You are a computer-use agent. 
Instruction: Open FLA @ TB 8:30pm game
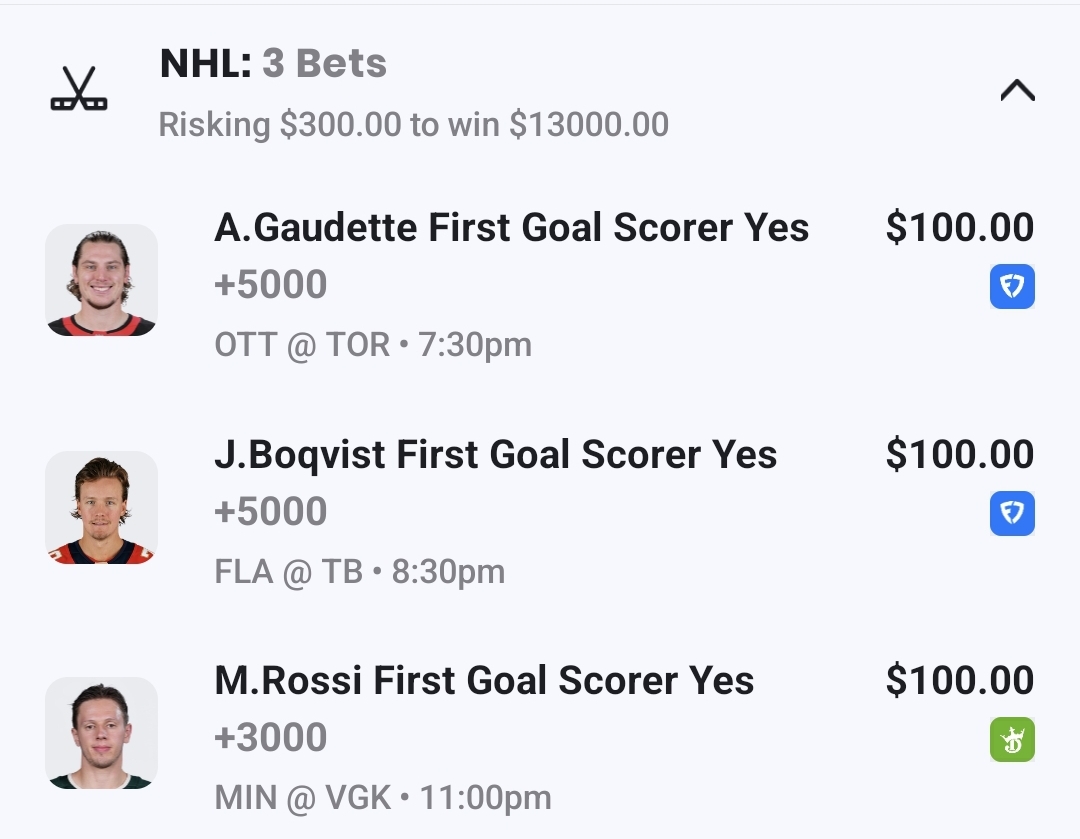[x=359, y=572]
